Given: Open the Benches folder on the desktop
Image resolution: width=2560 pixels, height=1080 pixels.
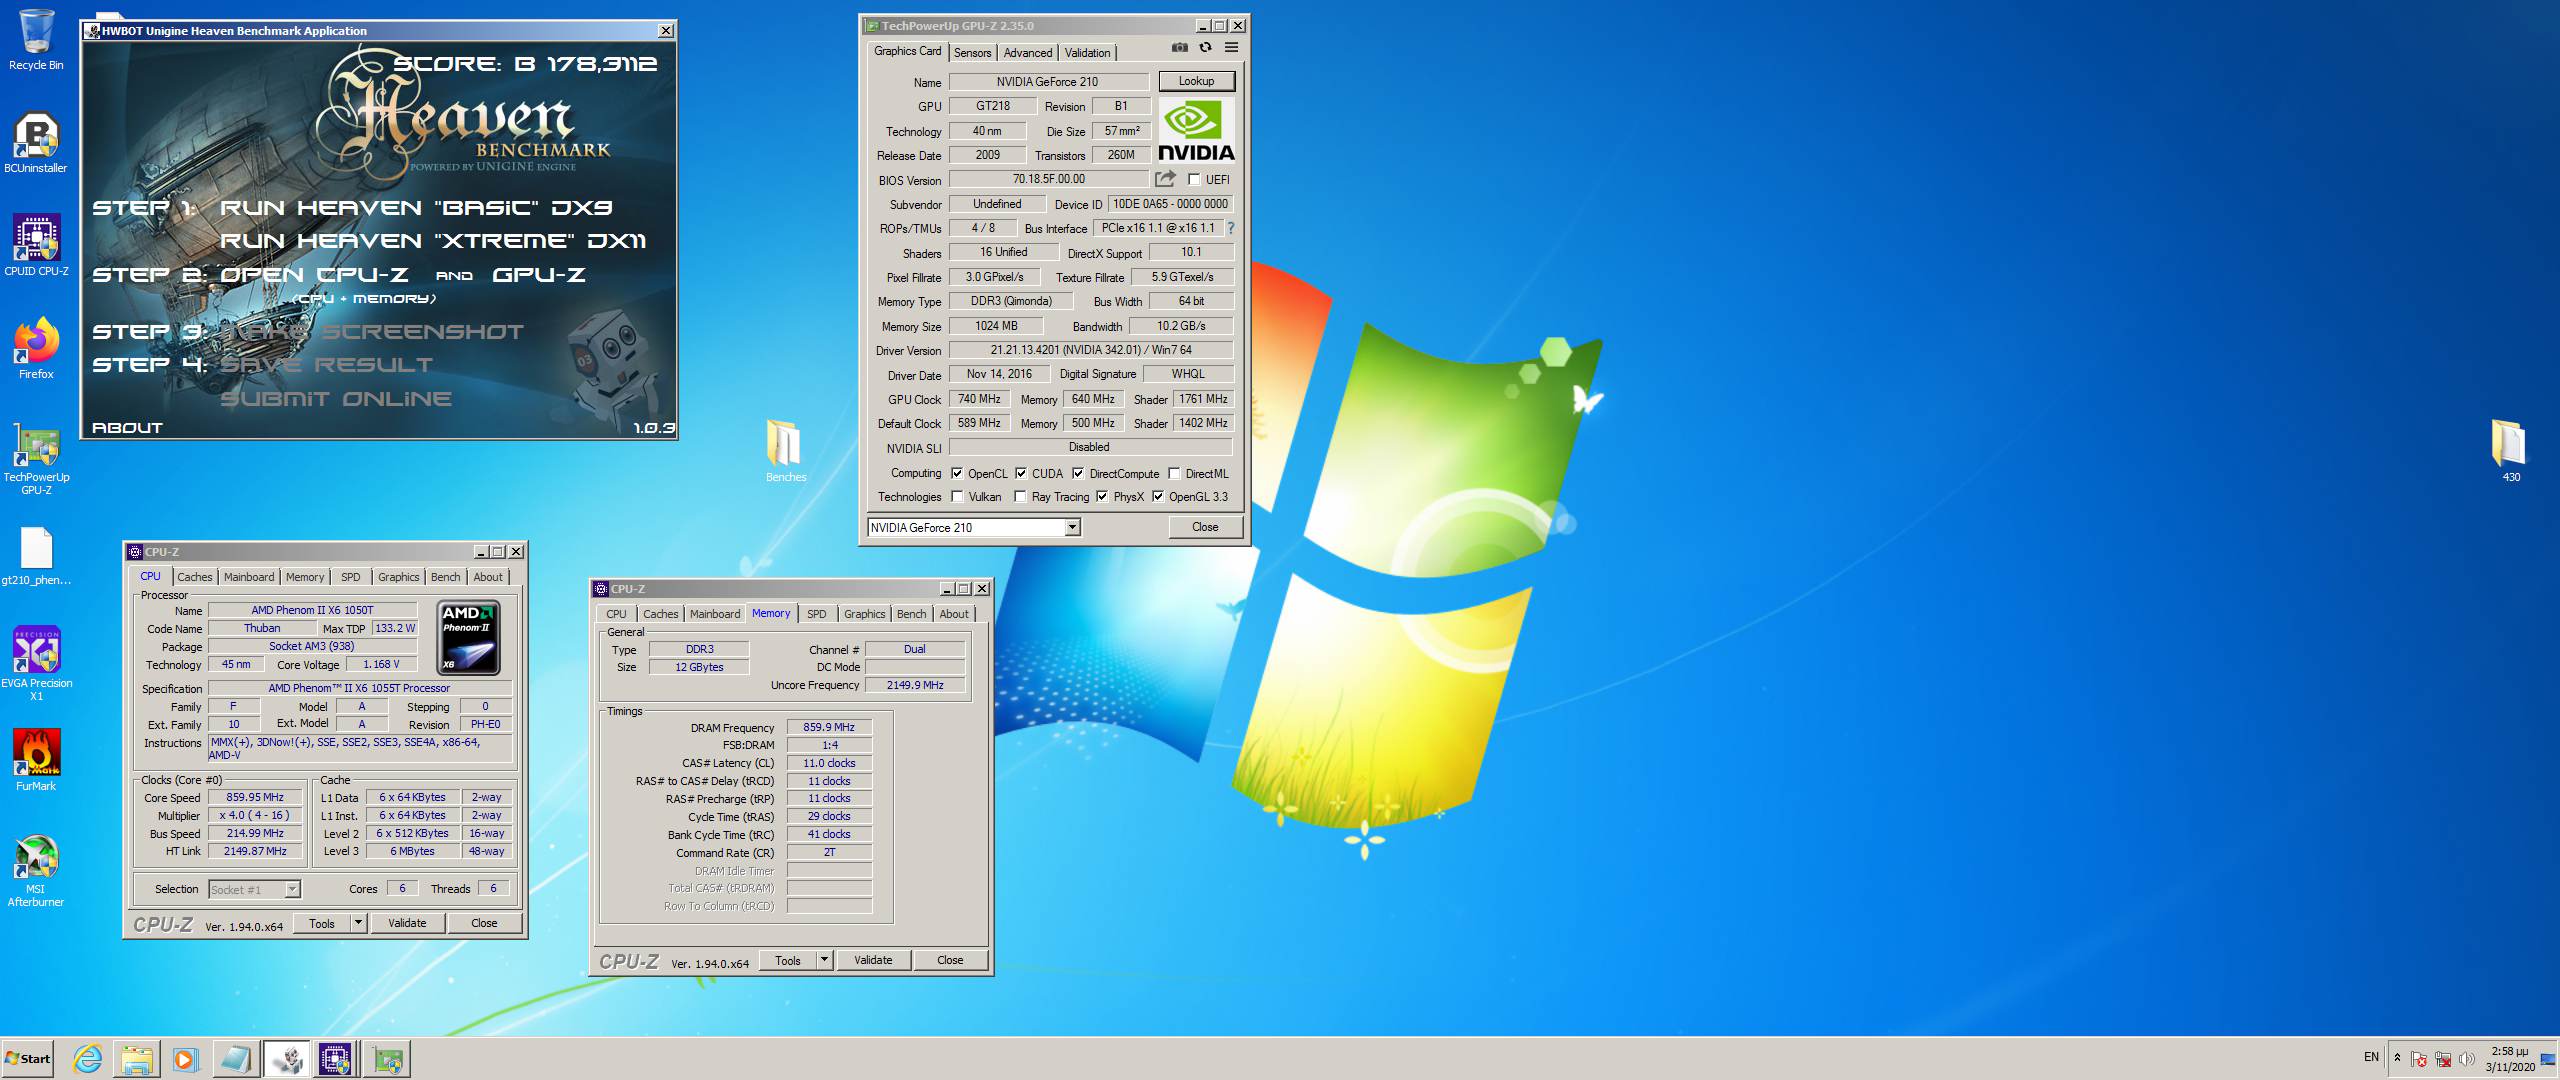Looking at the screenshot, I should click(x=785, y=451).
